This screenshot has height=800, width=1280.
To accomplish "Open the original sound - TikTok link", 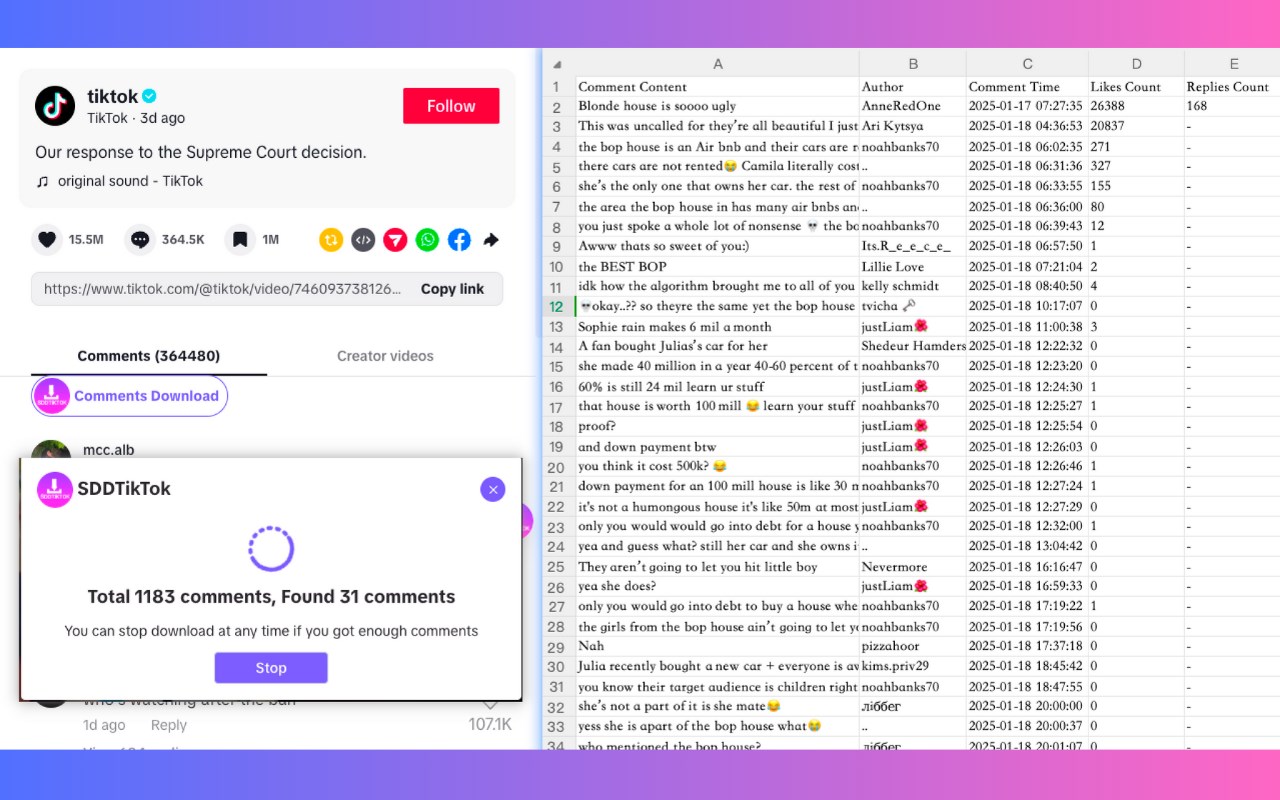I will tap(130, 181).
